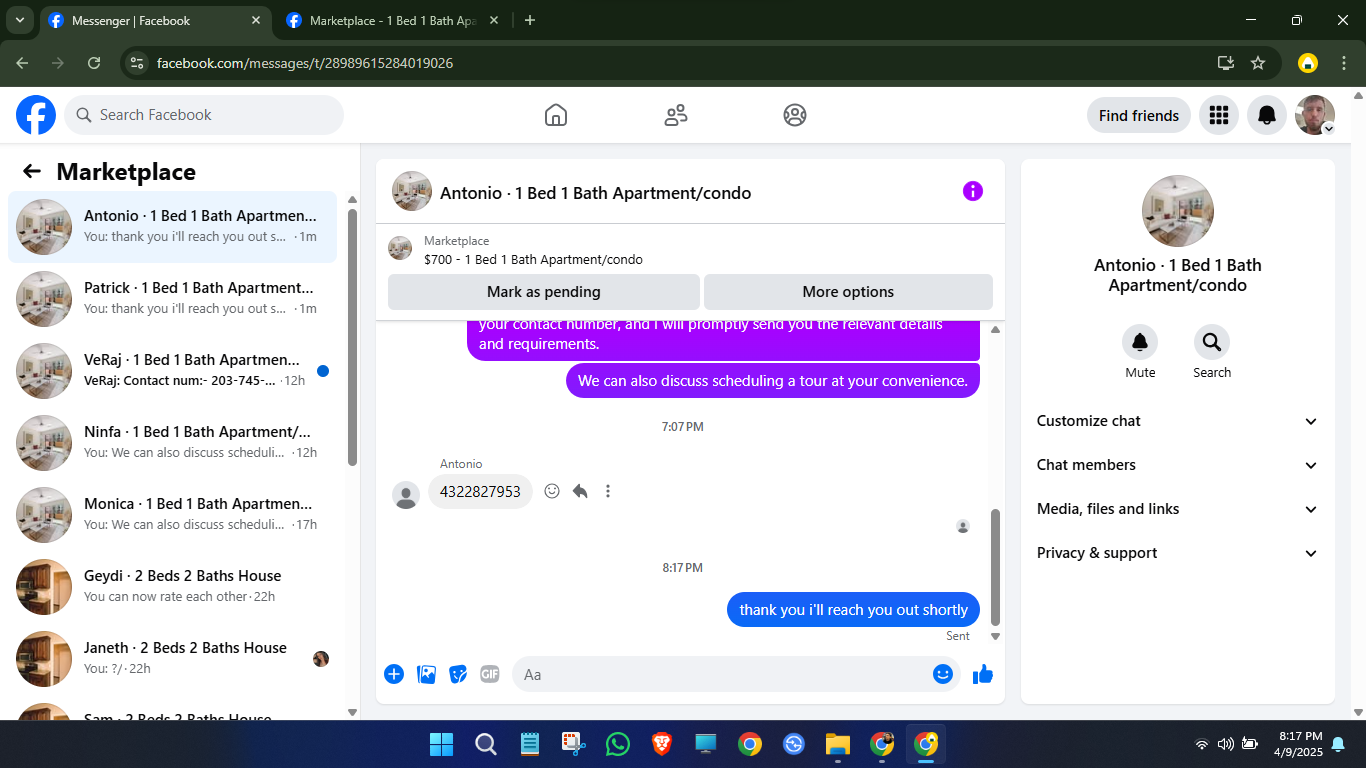Switch to the Marketplace browser tab
1366x768 pixels.
tap(390, 20)
